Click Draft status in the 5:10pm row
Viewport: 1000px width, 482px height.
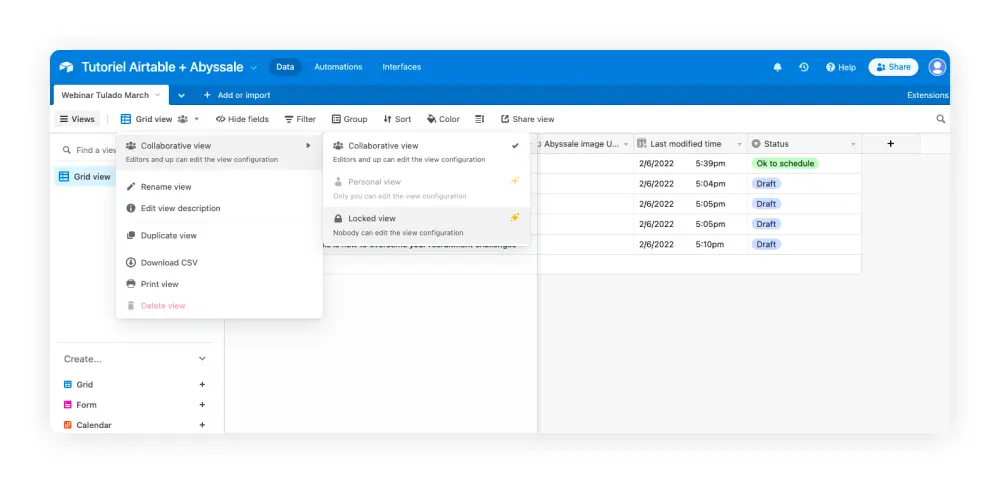[x=766, y=244]
